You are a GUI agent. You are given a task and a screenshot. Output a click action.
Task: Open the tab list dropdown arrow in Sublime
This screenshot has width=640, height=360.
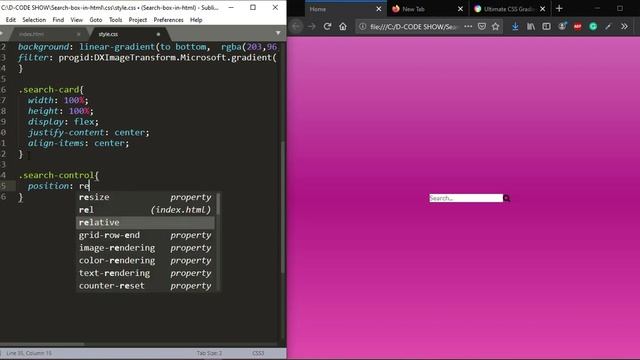click(x=278, y=33)
